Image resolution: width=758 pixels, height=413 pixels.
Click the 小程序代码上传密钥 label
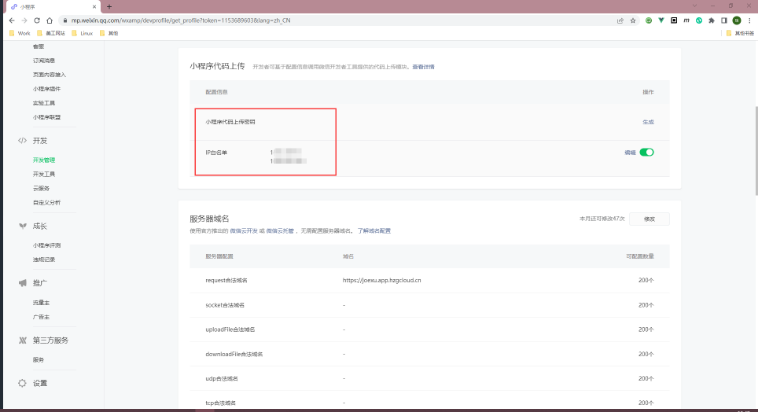pos(230,122)
